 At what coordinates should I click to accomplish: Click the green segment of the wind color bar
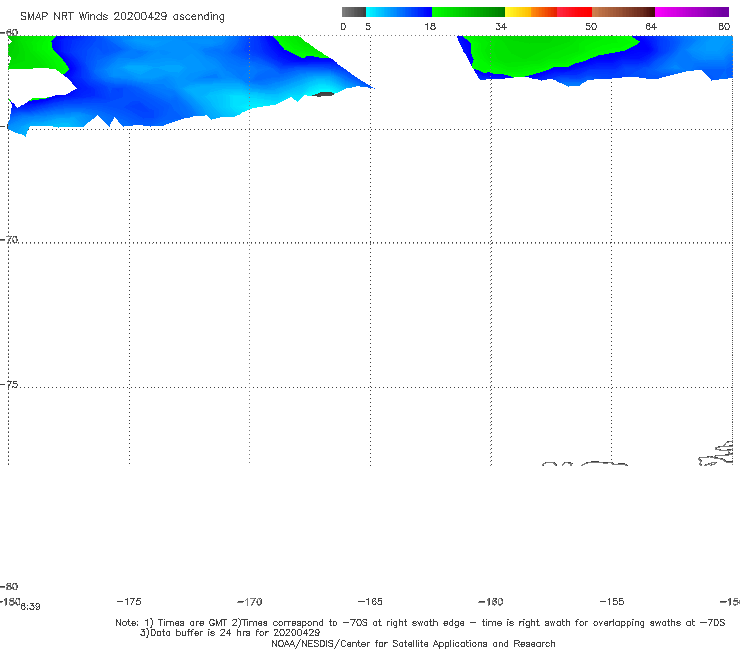point(468,12)
